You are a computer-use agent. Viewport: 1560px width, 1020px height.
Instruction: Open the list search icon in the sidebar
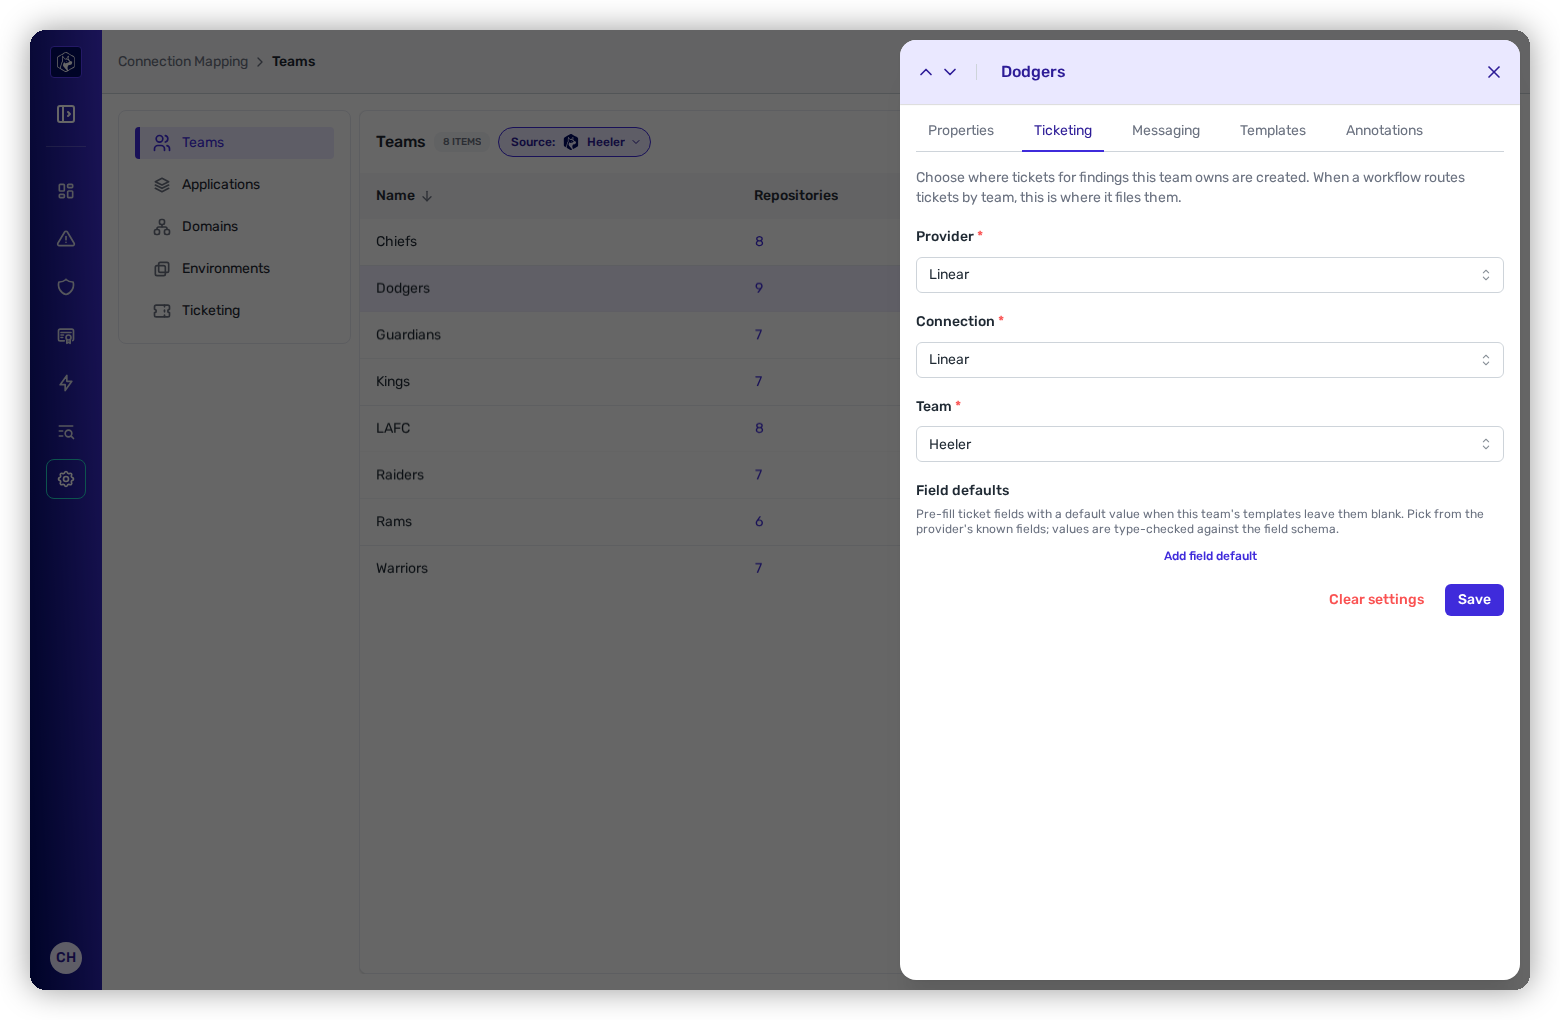(66, 431)
